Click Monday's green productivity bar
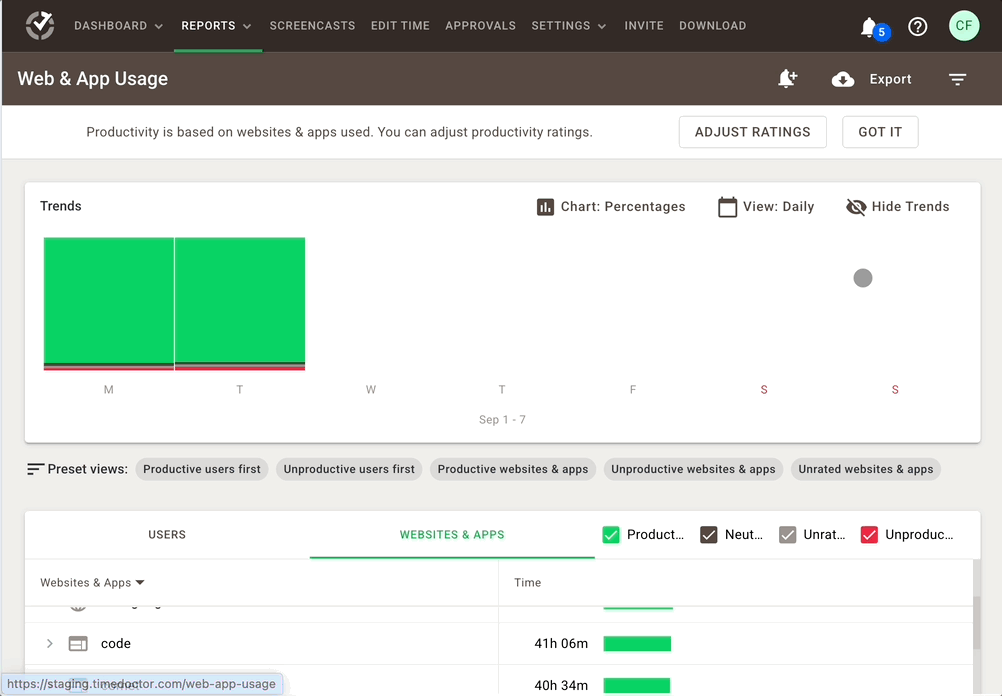Viewport: 1002px width, 696px height. point(109,300)
